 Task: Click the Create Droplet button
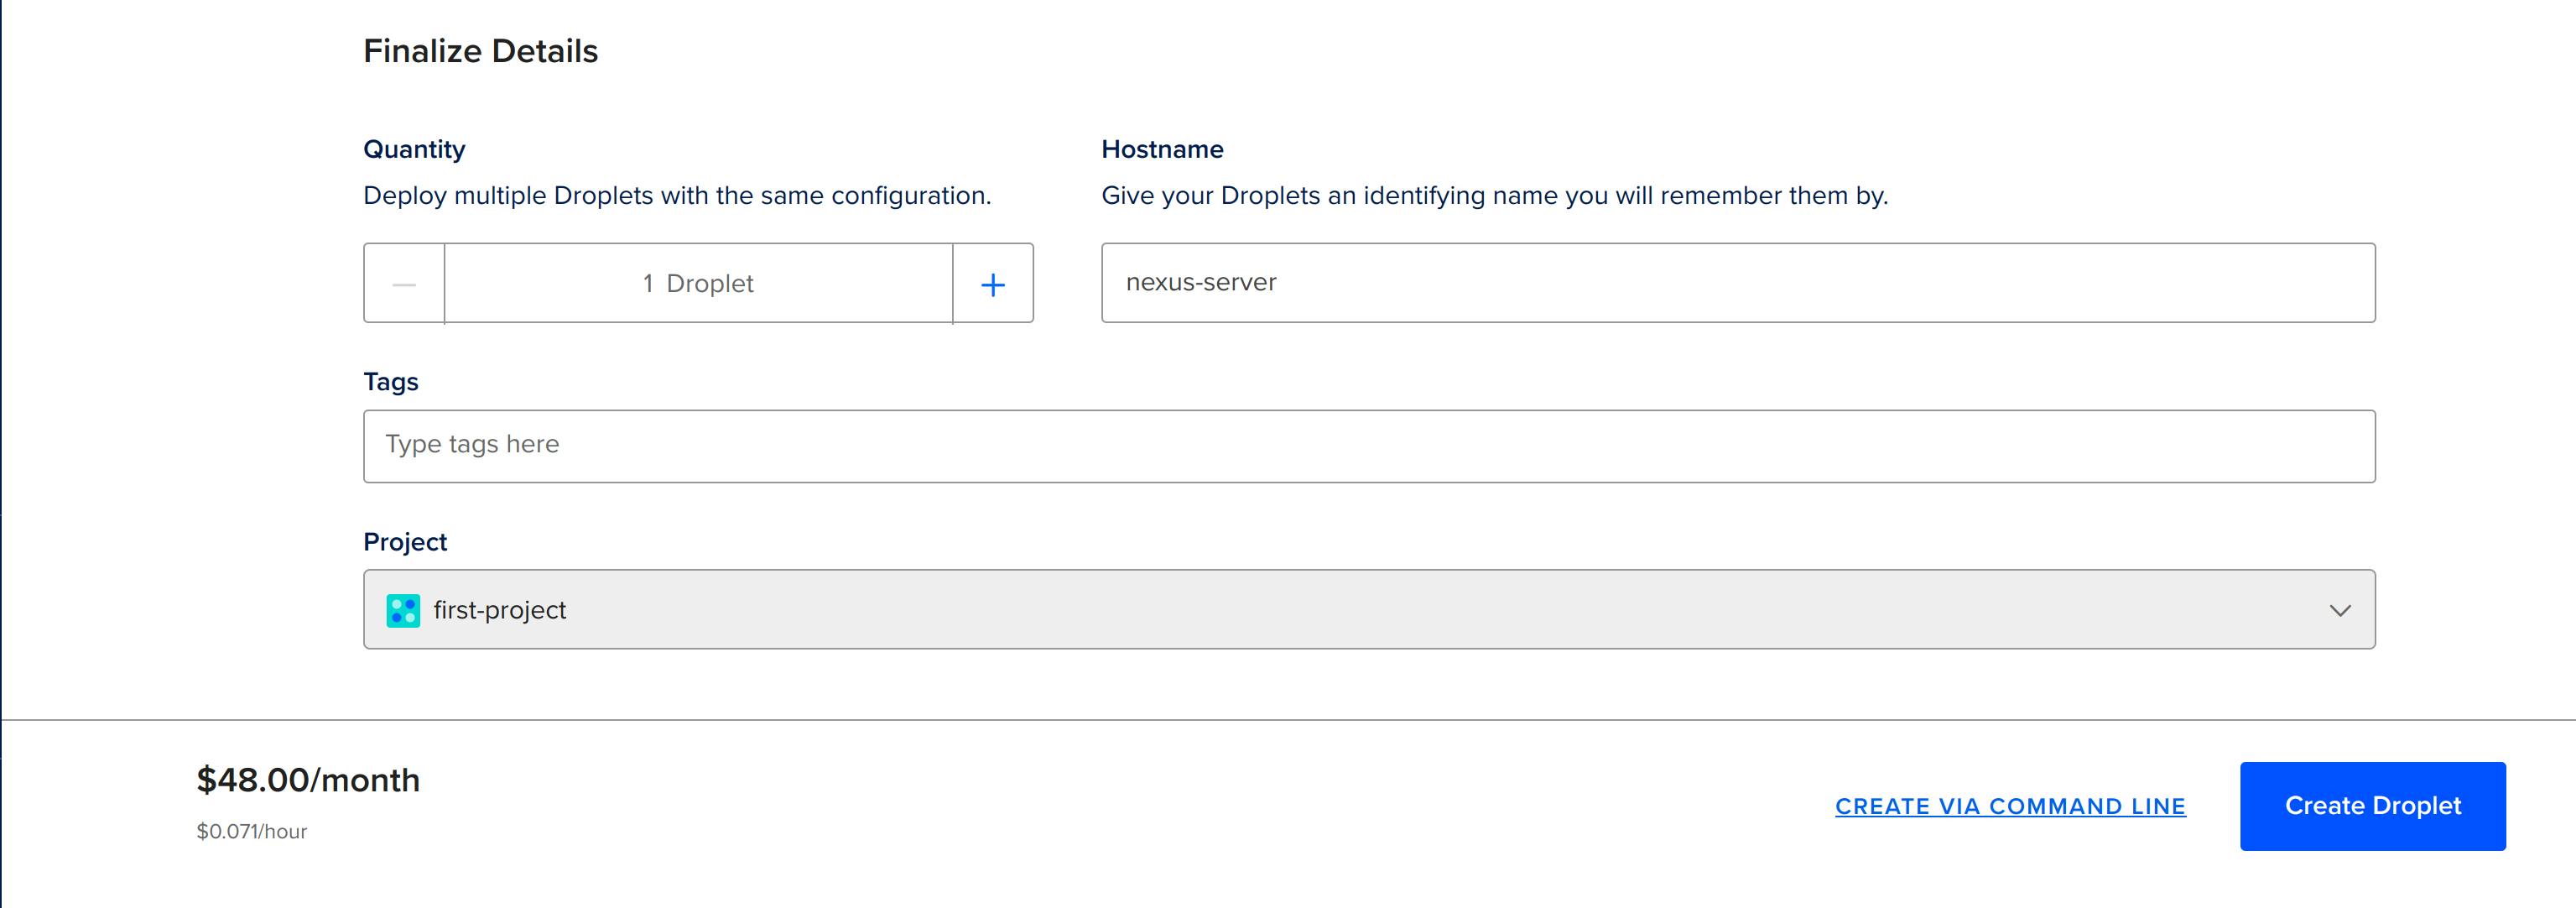(x=2372, y=806)
